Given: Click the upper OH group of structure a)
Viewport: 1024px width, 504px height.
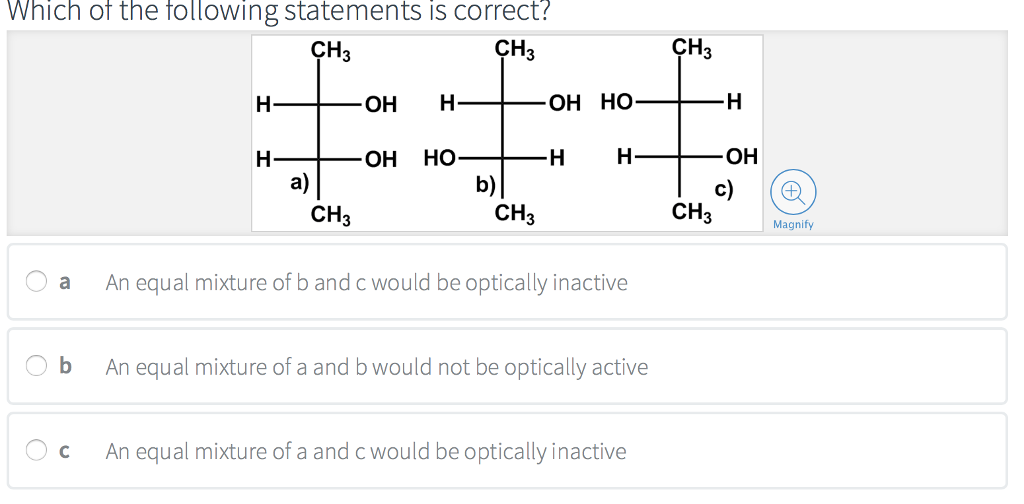Looking at the screenshot, I should pyautogui.click(x=380, y=103).
